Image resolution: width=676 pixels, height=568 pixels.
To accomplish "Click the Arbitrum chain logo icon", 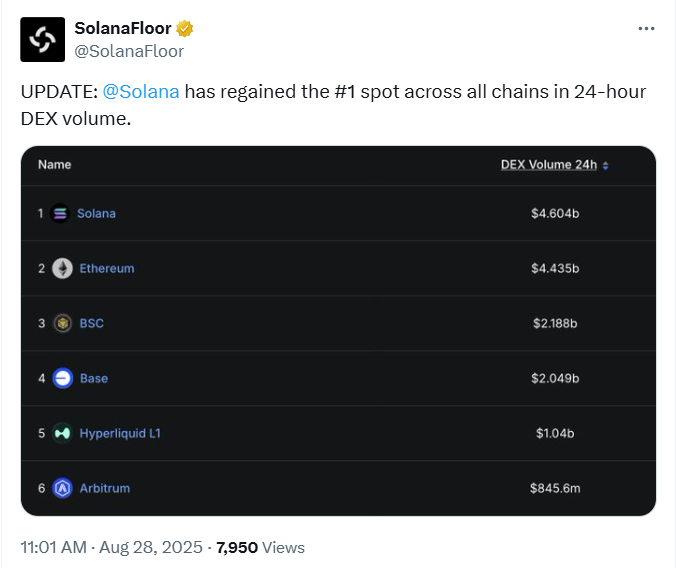I will tap(63, 488).
